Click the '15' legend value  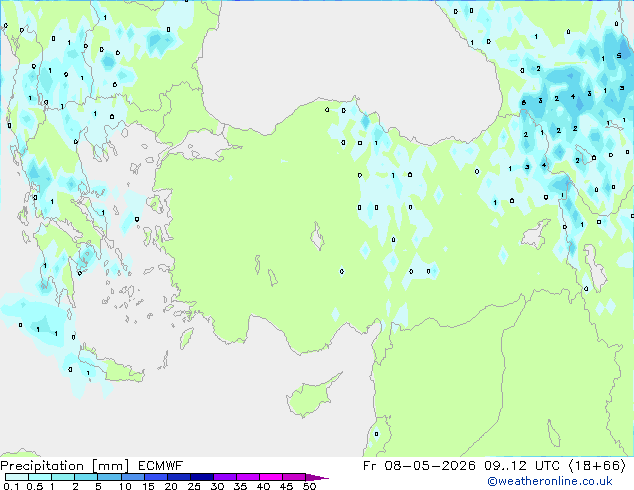point(148,486)
